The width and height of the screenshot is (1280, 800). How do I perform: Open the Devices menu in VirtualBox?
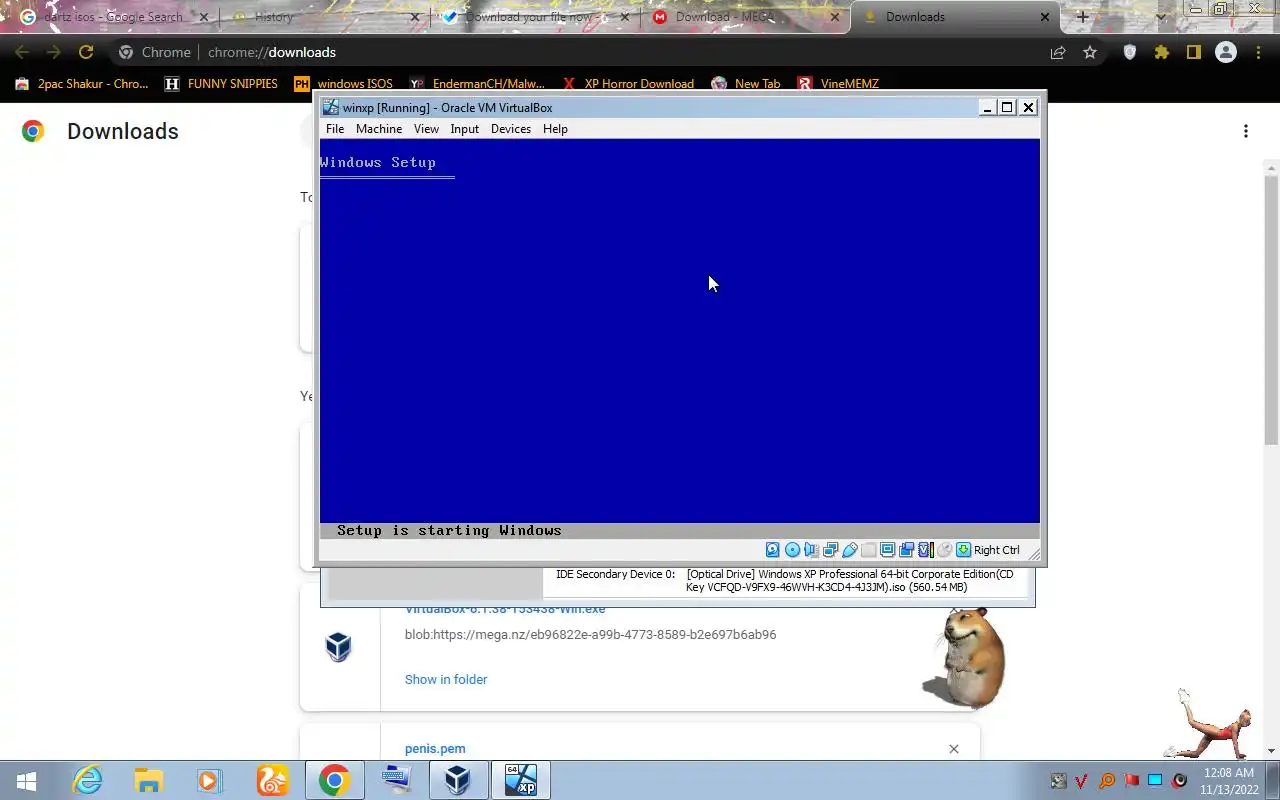click(510, 129)
